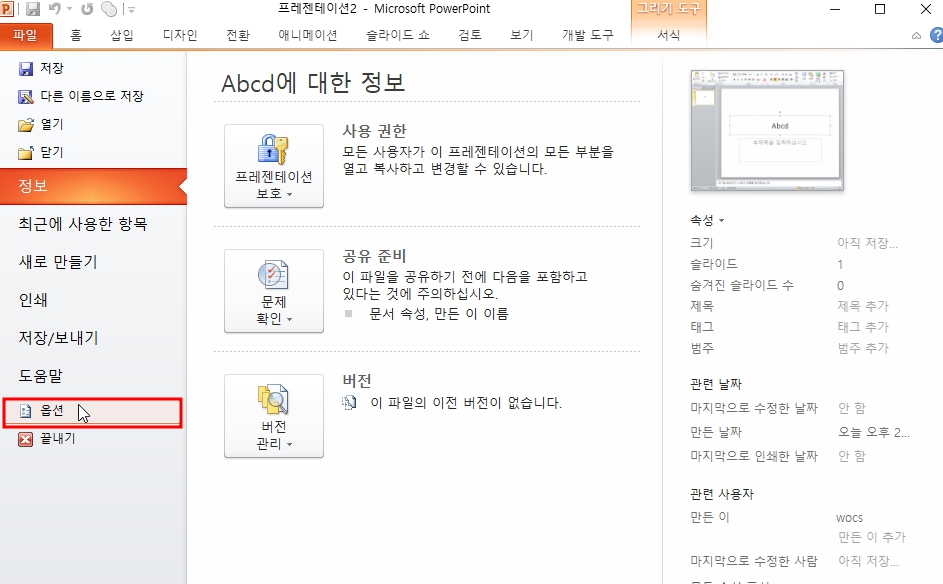The height and width of the screenshot is (584, 943).
Task: Click the 문제 확인 button
Action: [x=274, y=291]
